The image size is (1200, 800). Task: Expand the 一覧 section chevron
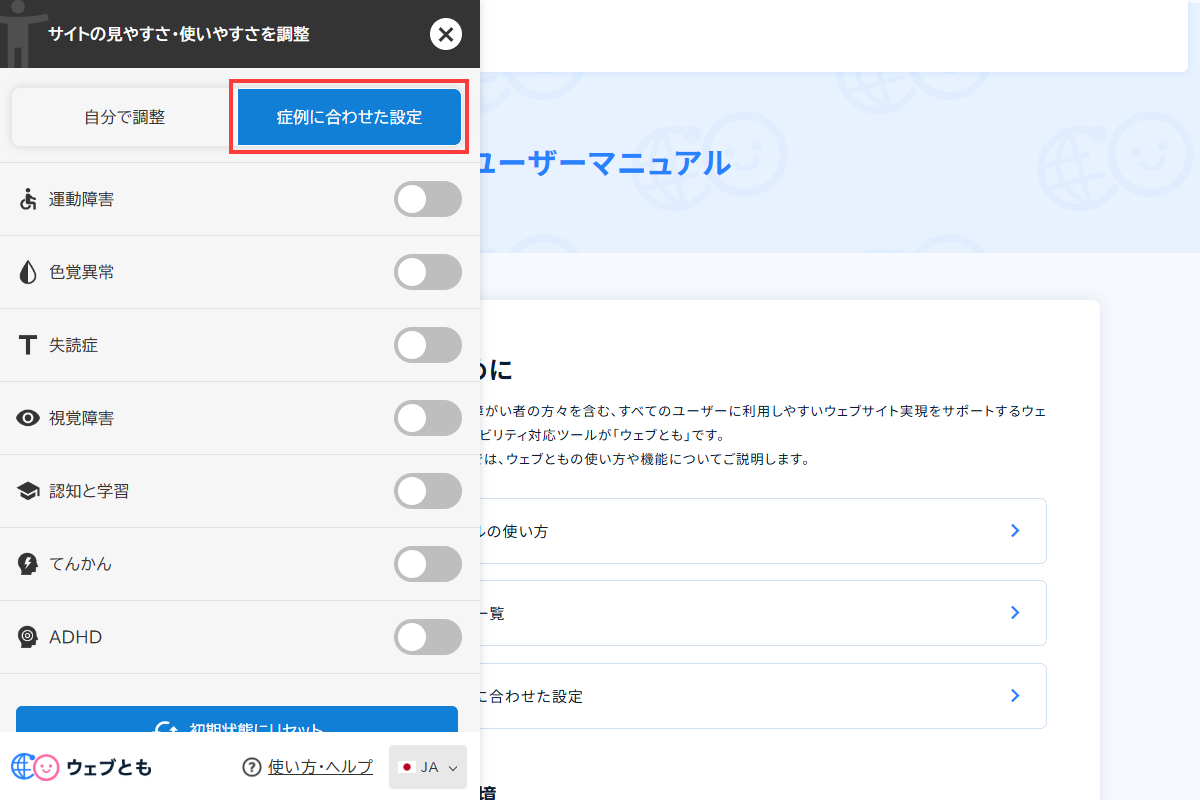point(1015,612)
